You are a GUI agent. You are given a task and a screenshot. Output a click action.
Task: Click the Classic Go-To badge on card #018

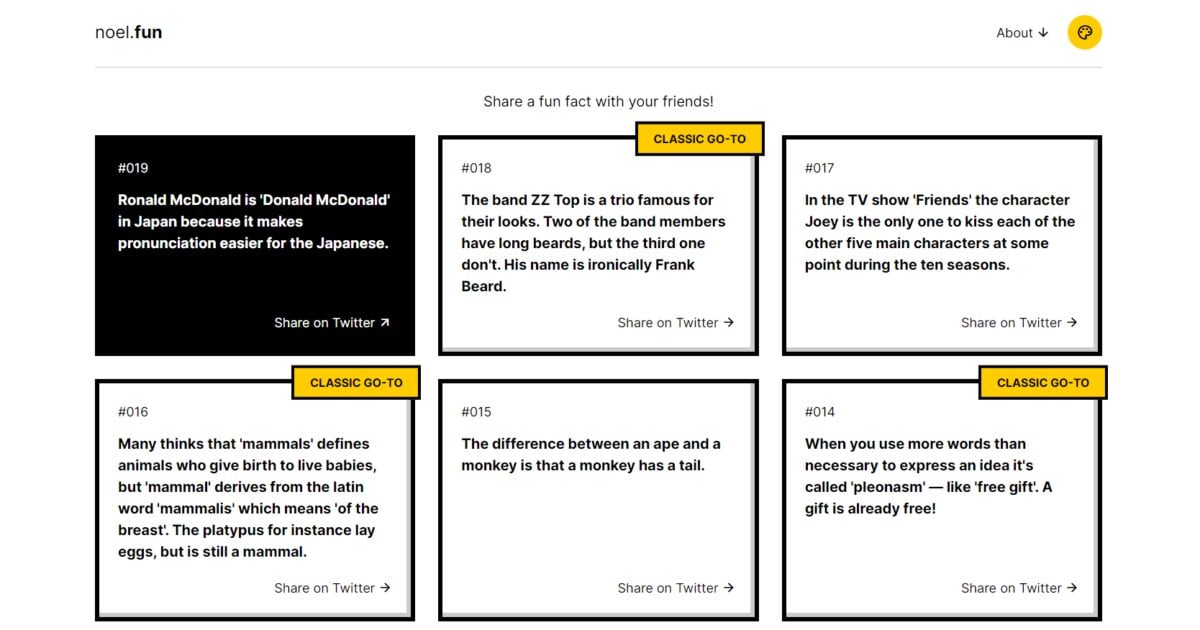click(700, 139)
